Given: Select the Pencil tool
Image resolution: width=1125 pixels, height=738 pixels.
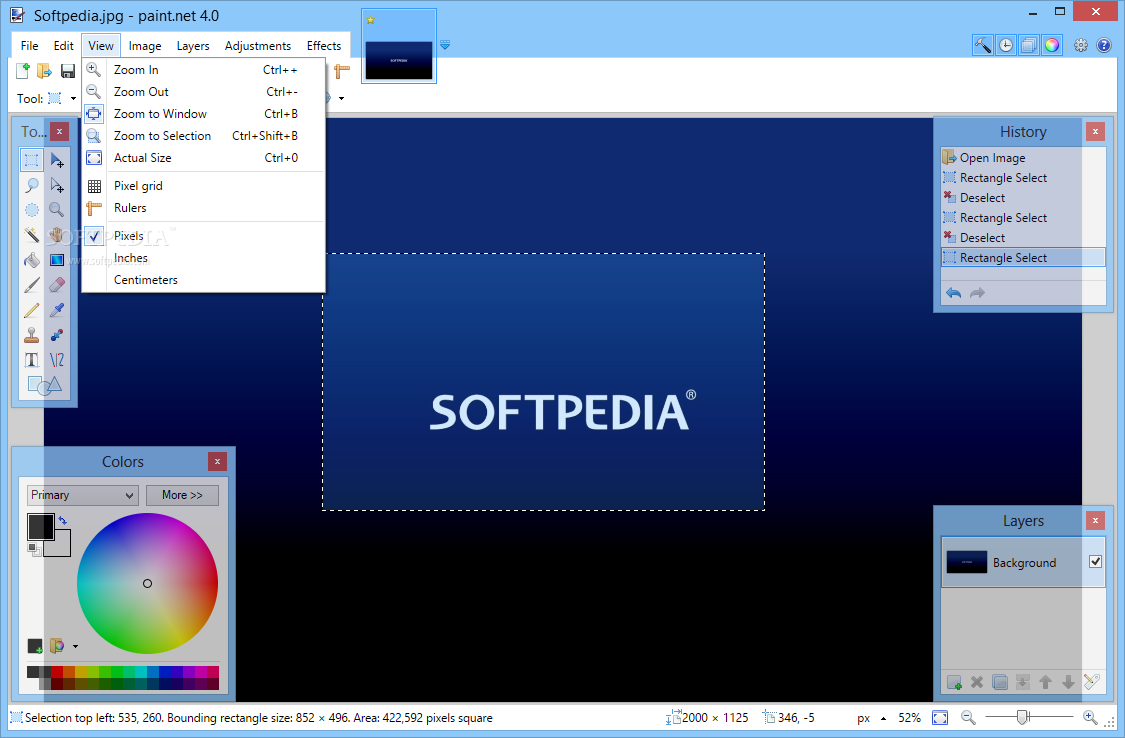Looking at the screenshot, I should pos(32,310).
